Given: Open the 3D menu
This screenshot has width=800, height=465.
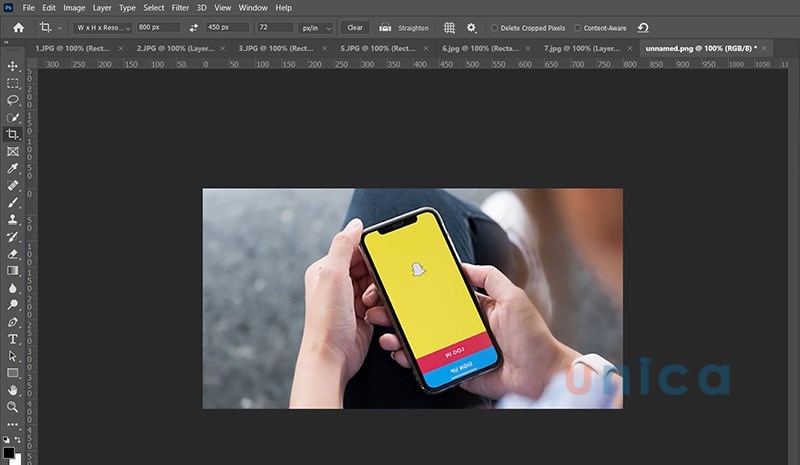Looking at the screenshot, I should 202,8.
